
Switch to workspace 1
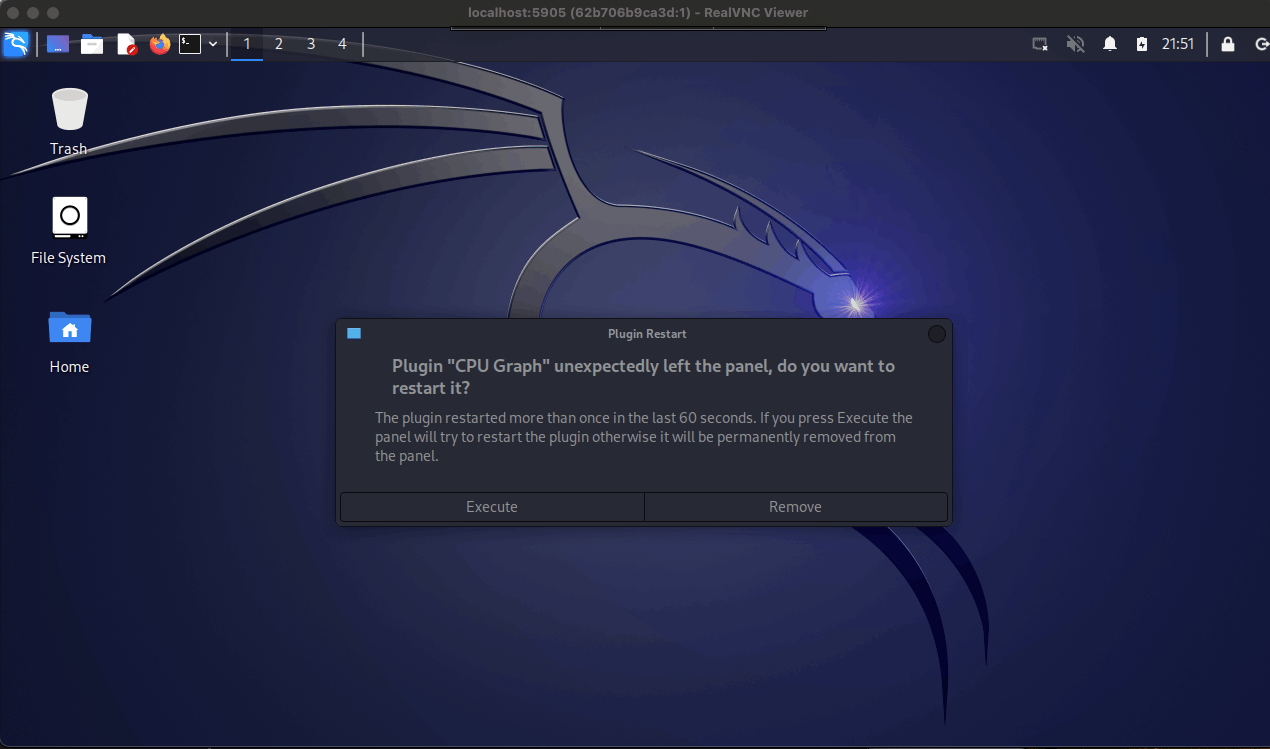click(247, 44)
